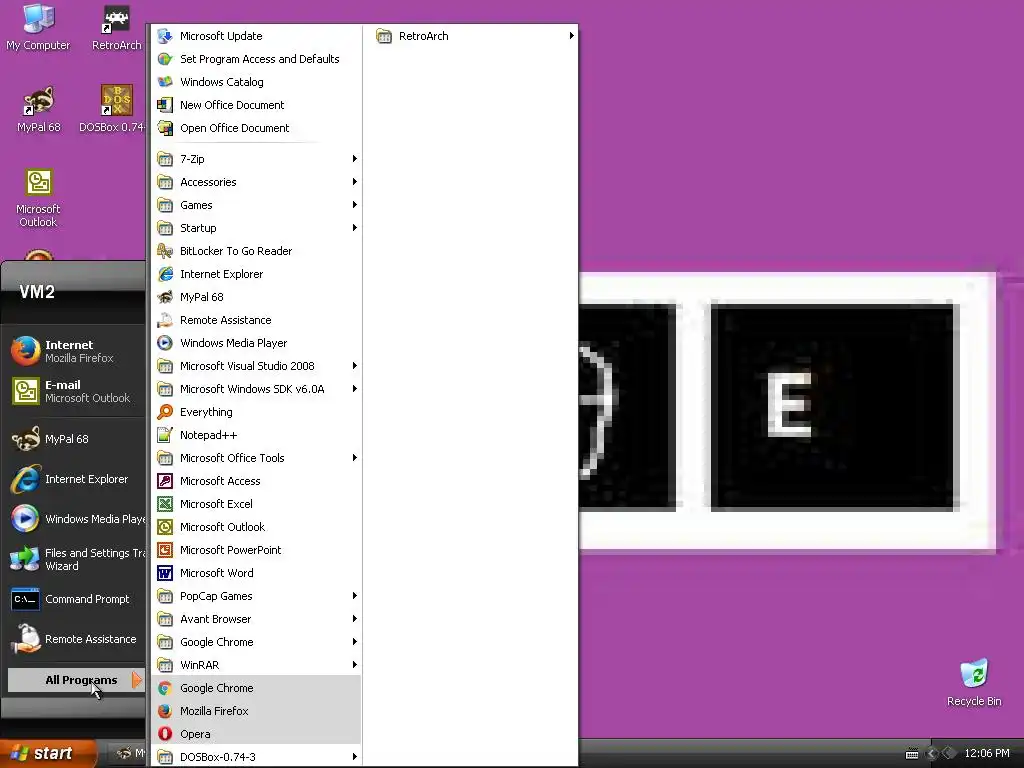Launch Set Program Access and Defaults
Viewport: 1024px width, 768px height.
tap(257, 59)
